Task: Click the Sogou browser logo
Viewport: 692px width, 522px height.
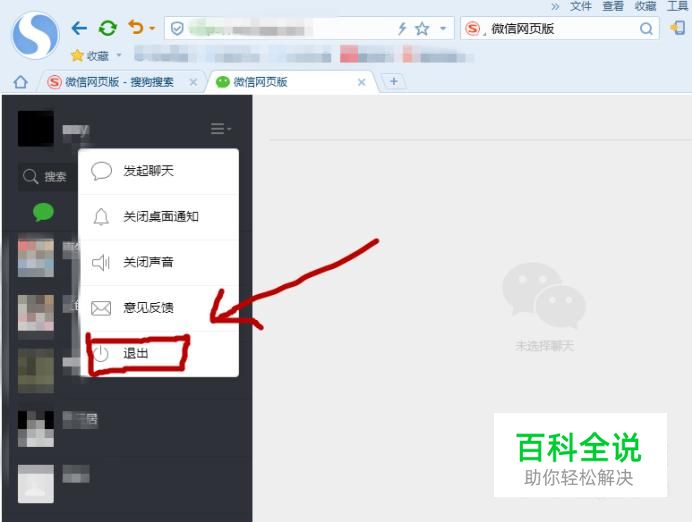Action: 35,35
